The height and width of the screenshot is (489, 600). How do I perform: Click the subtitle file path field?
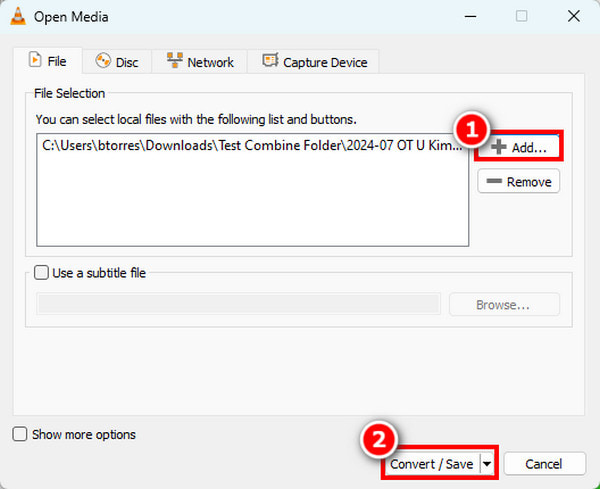tap(238, 304)
